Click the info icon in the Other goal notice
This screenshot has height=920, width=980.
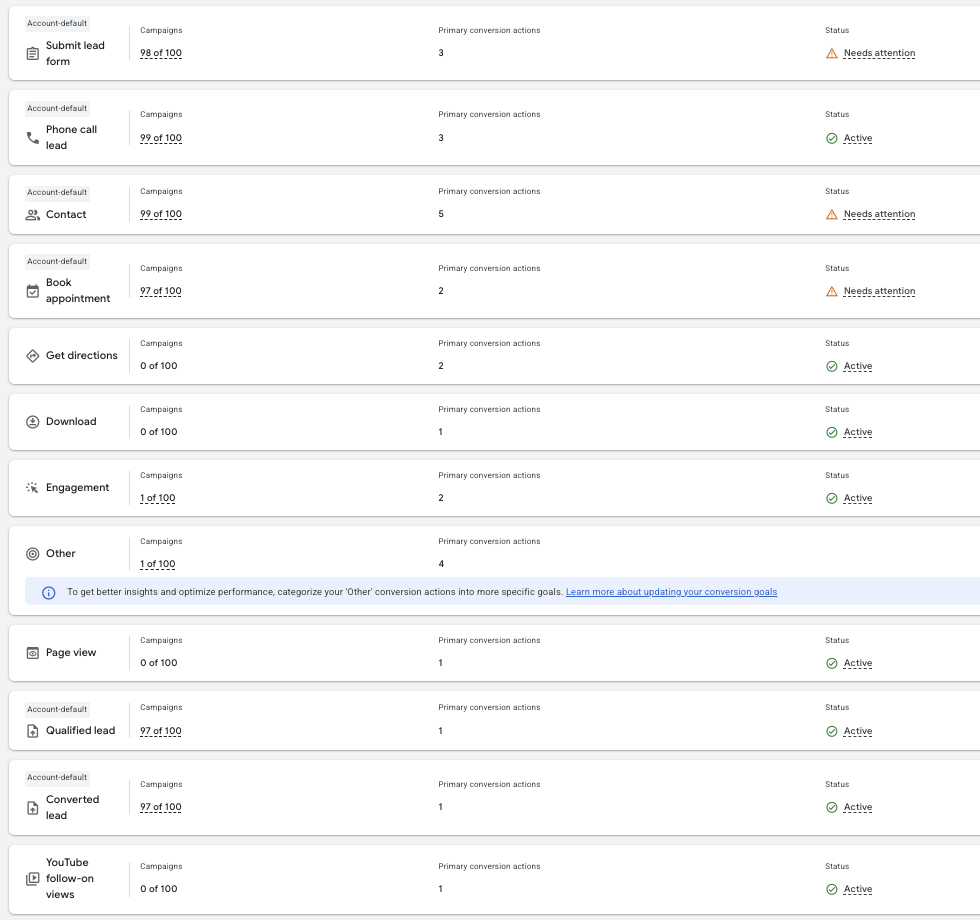coord(48,592)
